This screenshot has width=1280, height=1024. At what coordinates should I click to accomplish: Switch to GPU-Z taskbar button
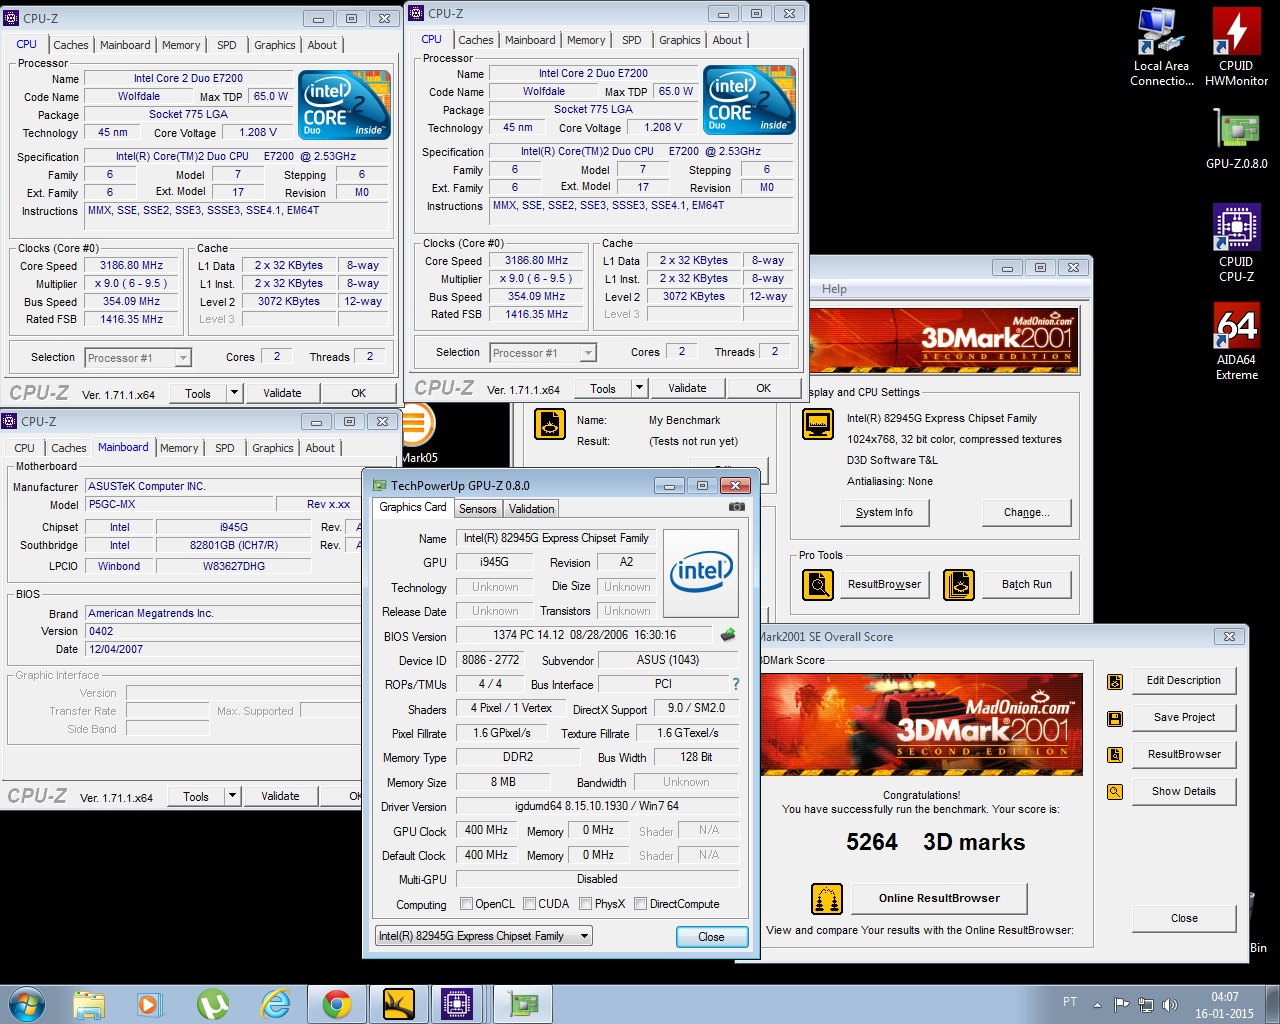522,1003
